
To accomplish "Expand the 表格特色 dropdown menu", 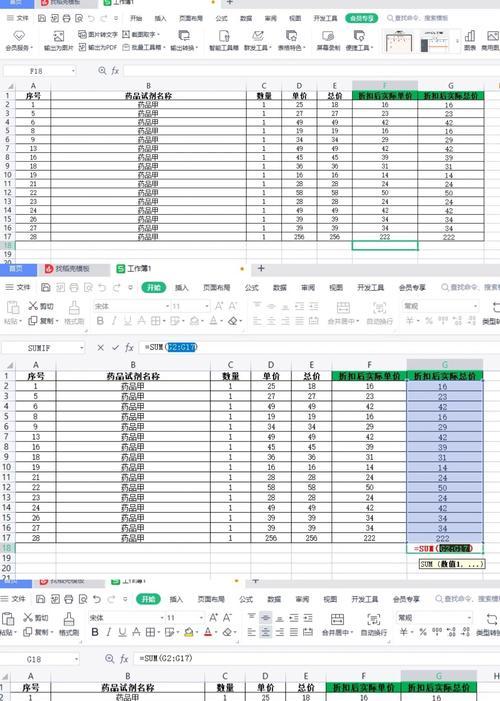I will [x=304, y=48].
